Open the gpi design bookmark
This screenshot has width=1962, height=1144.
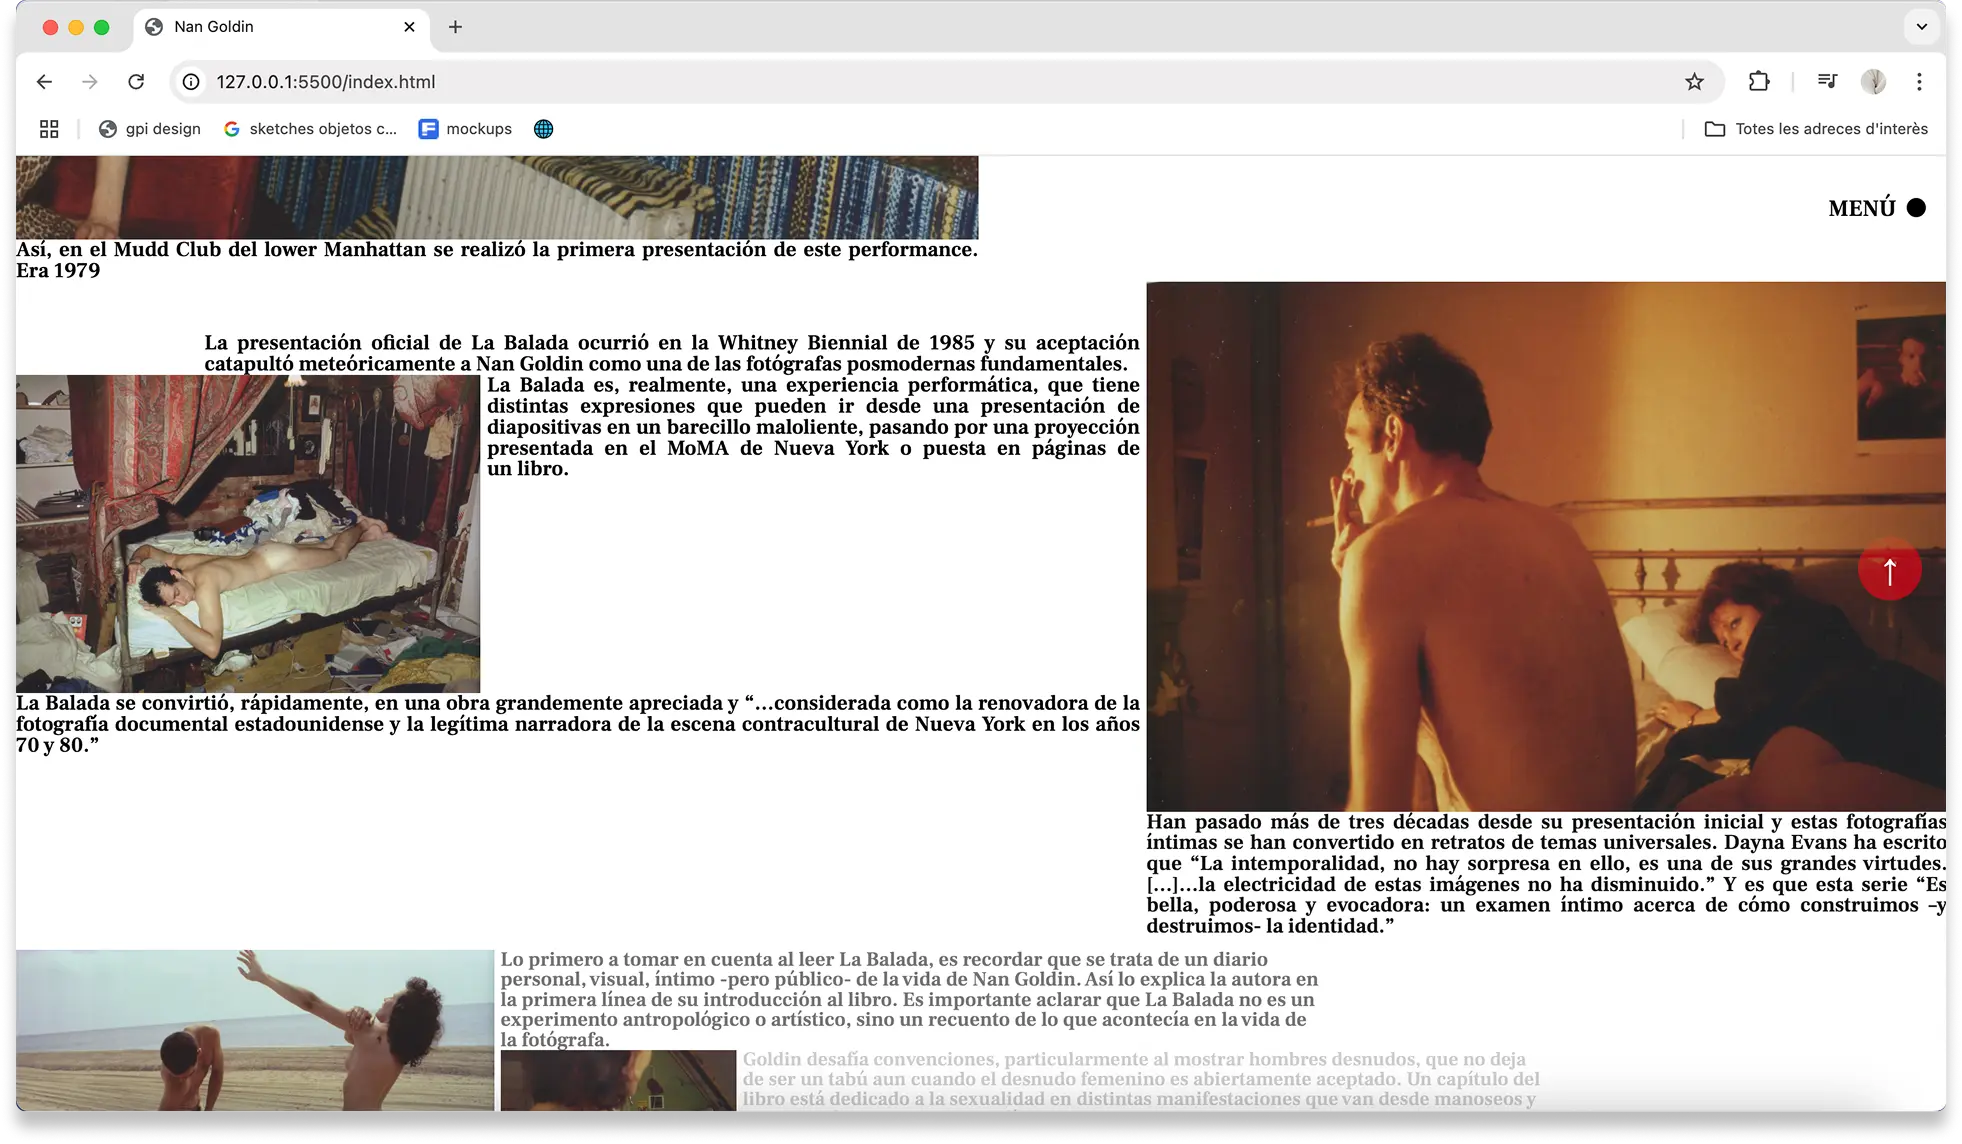(150, 129)
